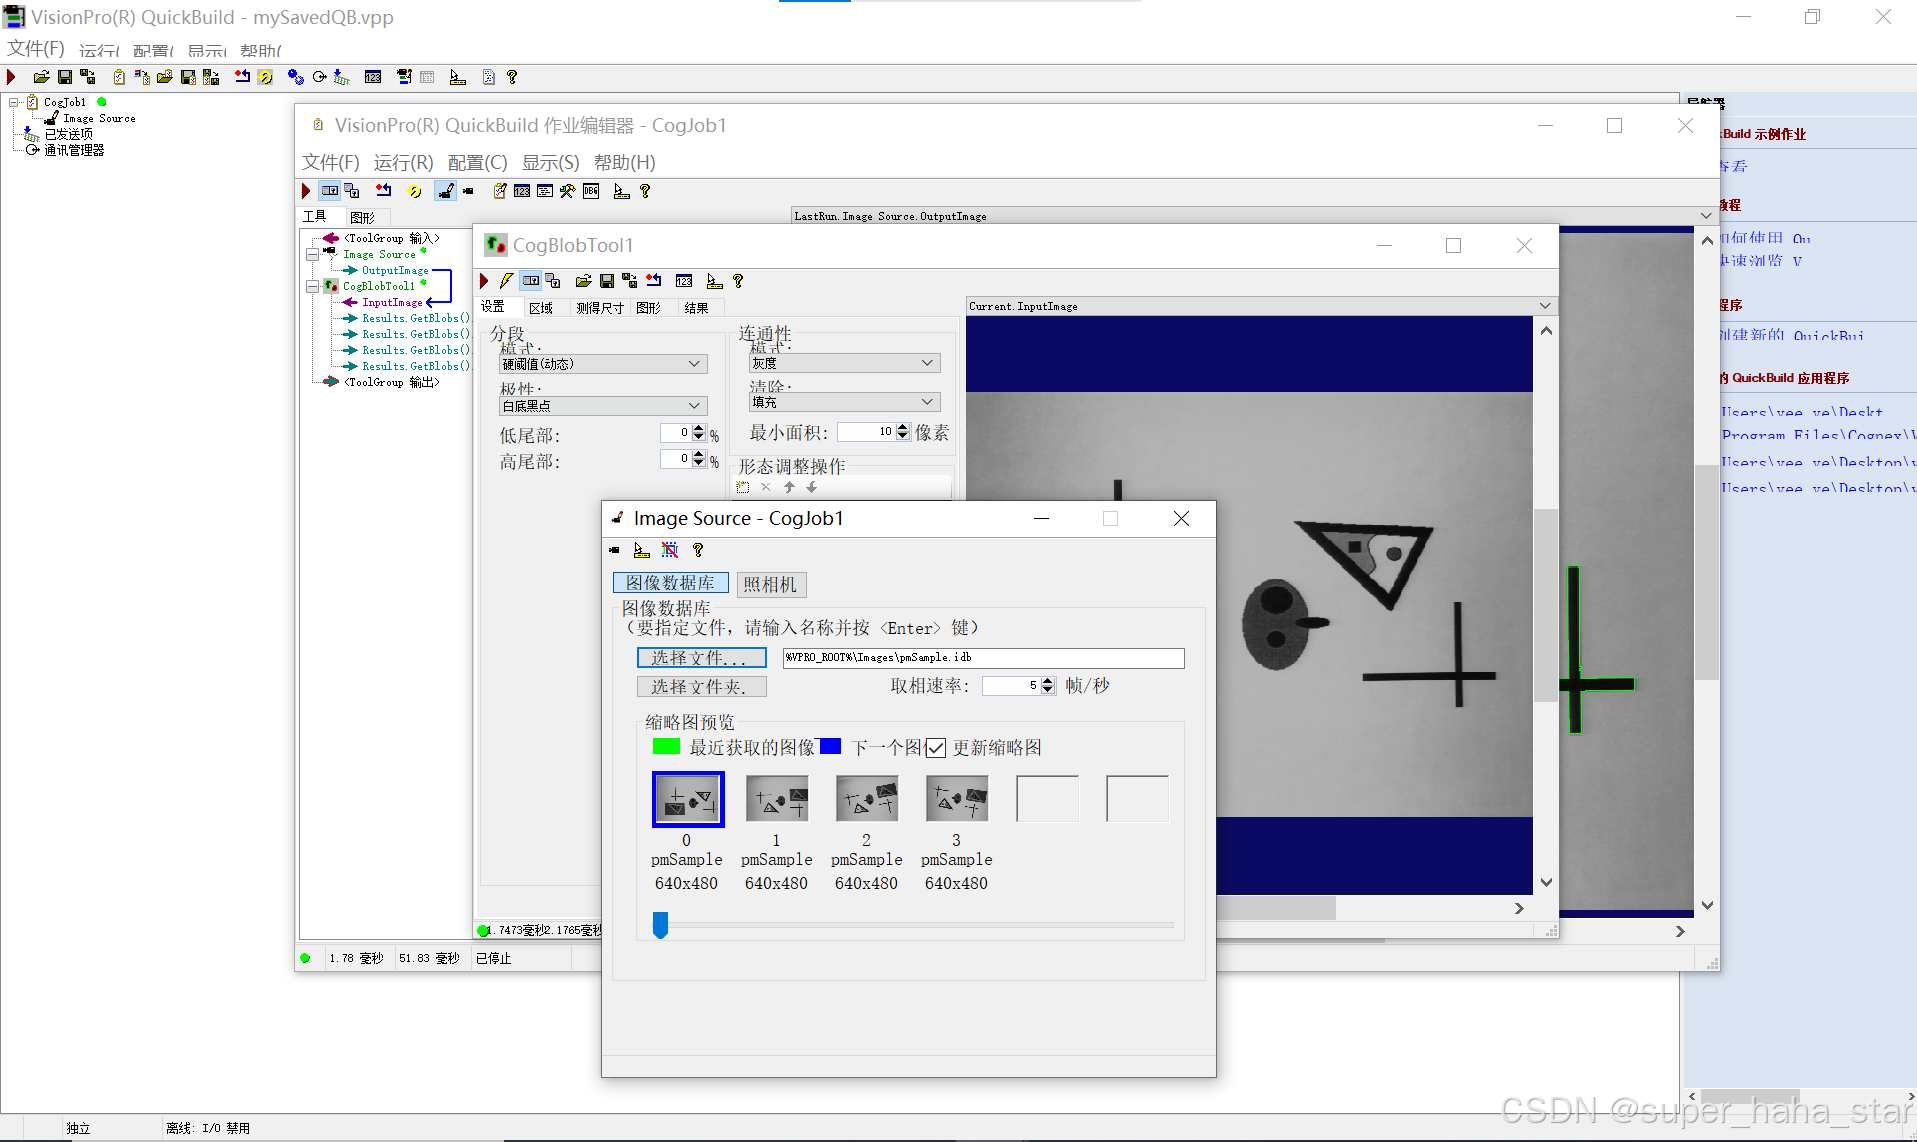Click the help question mark in CogBlobTool1 toolbar
The image size is (1917, 1142).
coord(738,281)
